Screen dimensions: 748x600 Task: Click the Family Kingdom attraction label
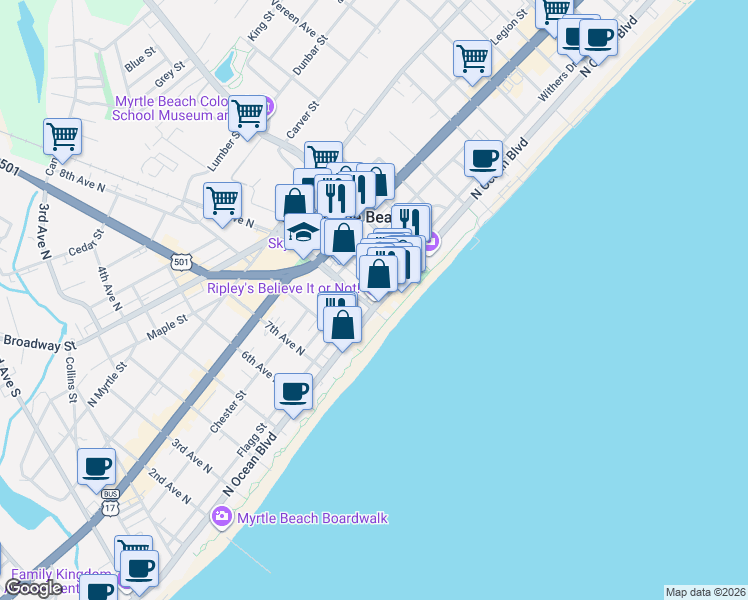[x=61, y=574]
